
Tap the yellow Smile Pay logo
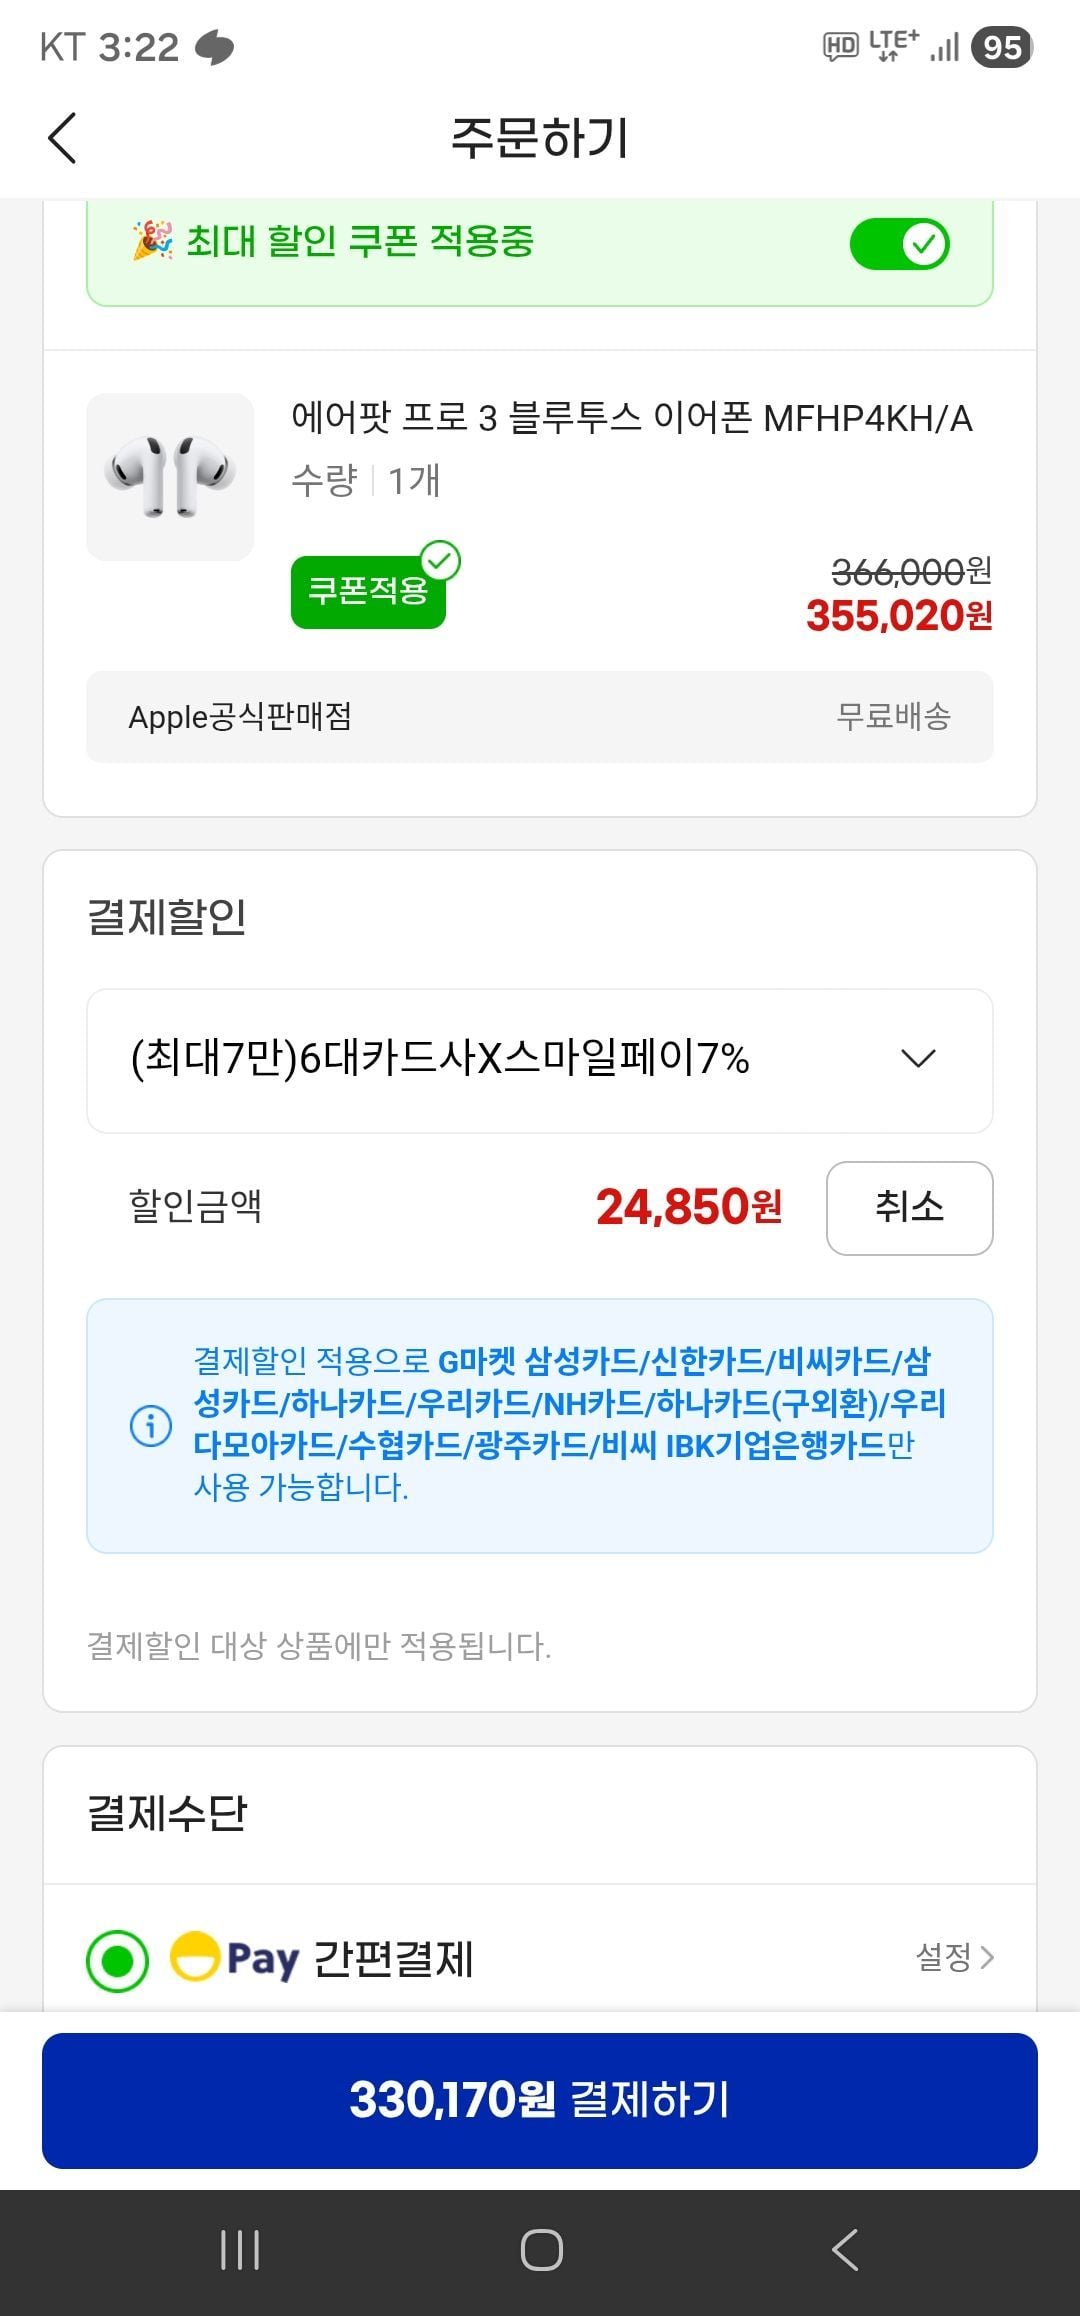pyautogui.click(x=235, y=1958)
